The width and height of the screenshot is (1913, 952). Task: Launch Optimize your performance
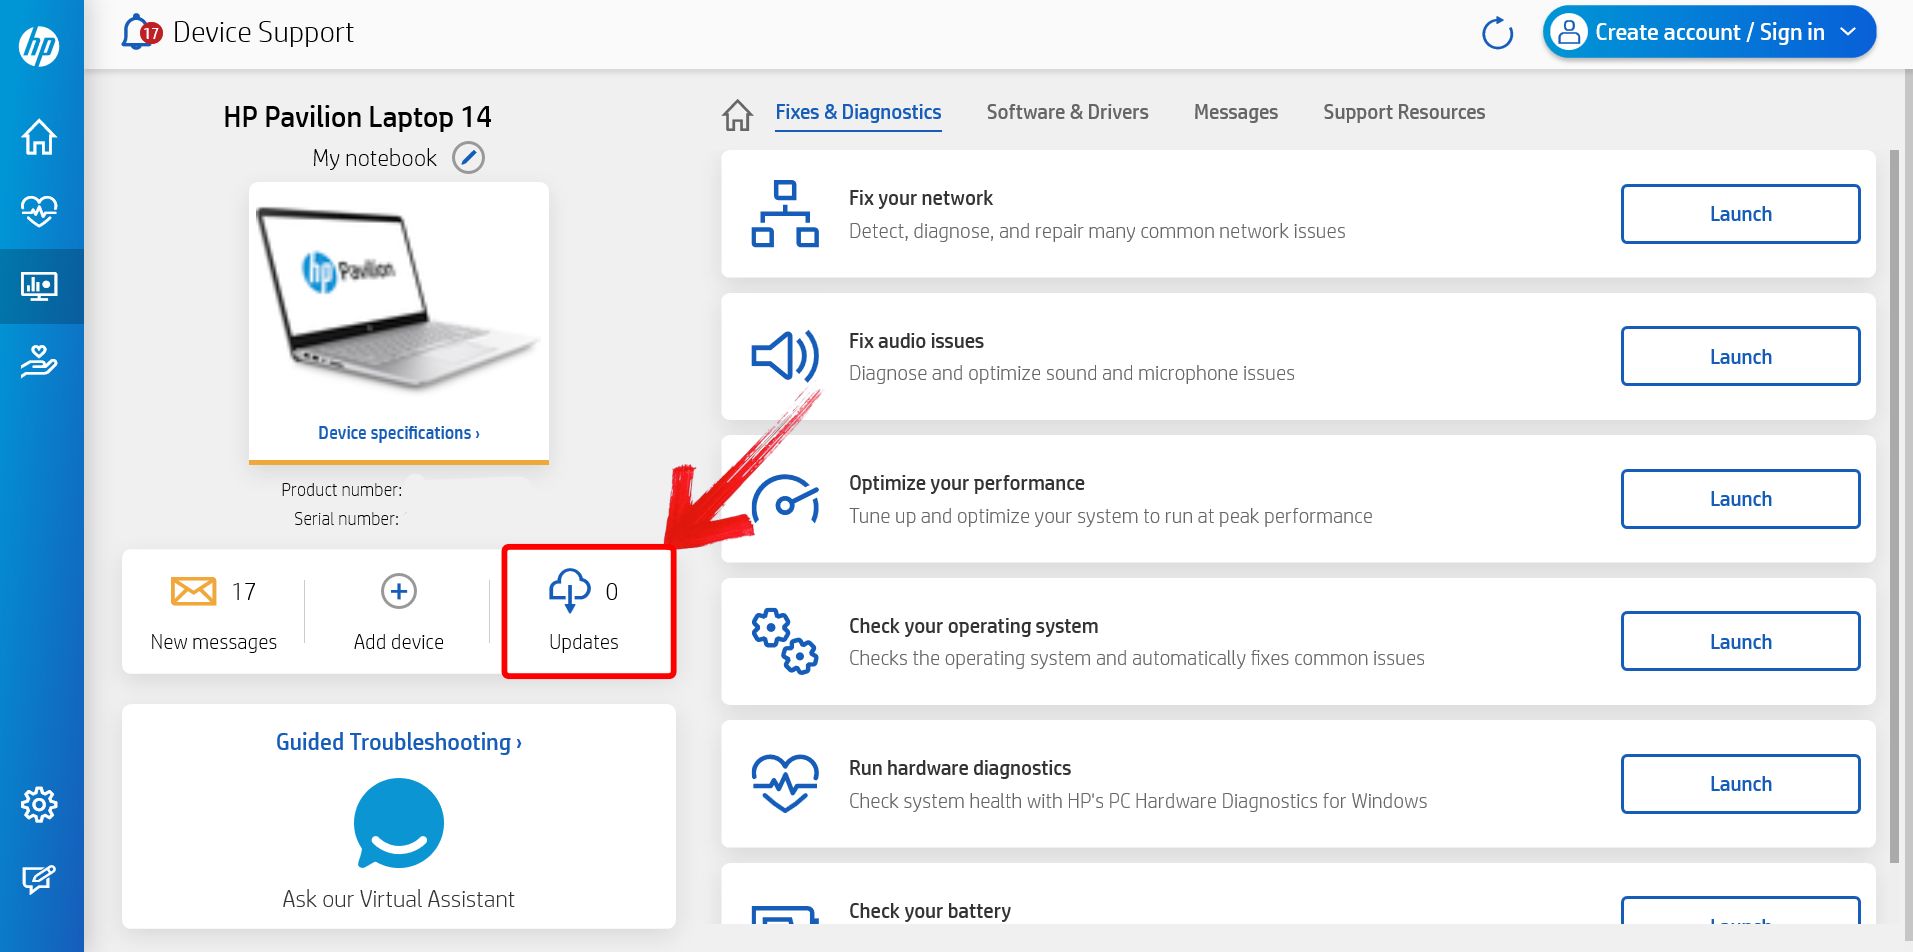pos(1740,499)
